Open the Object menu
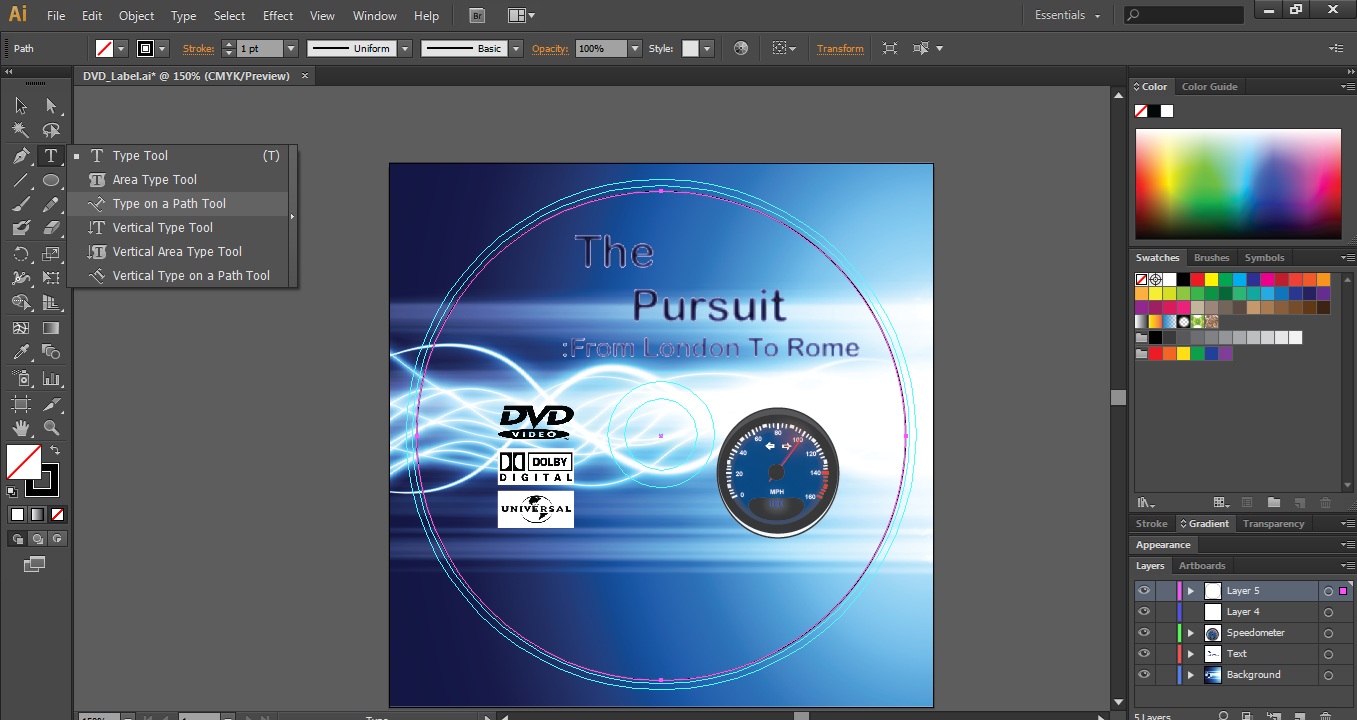 click(136, 16)
